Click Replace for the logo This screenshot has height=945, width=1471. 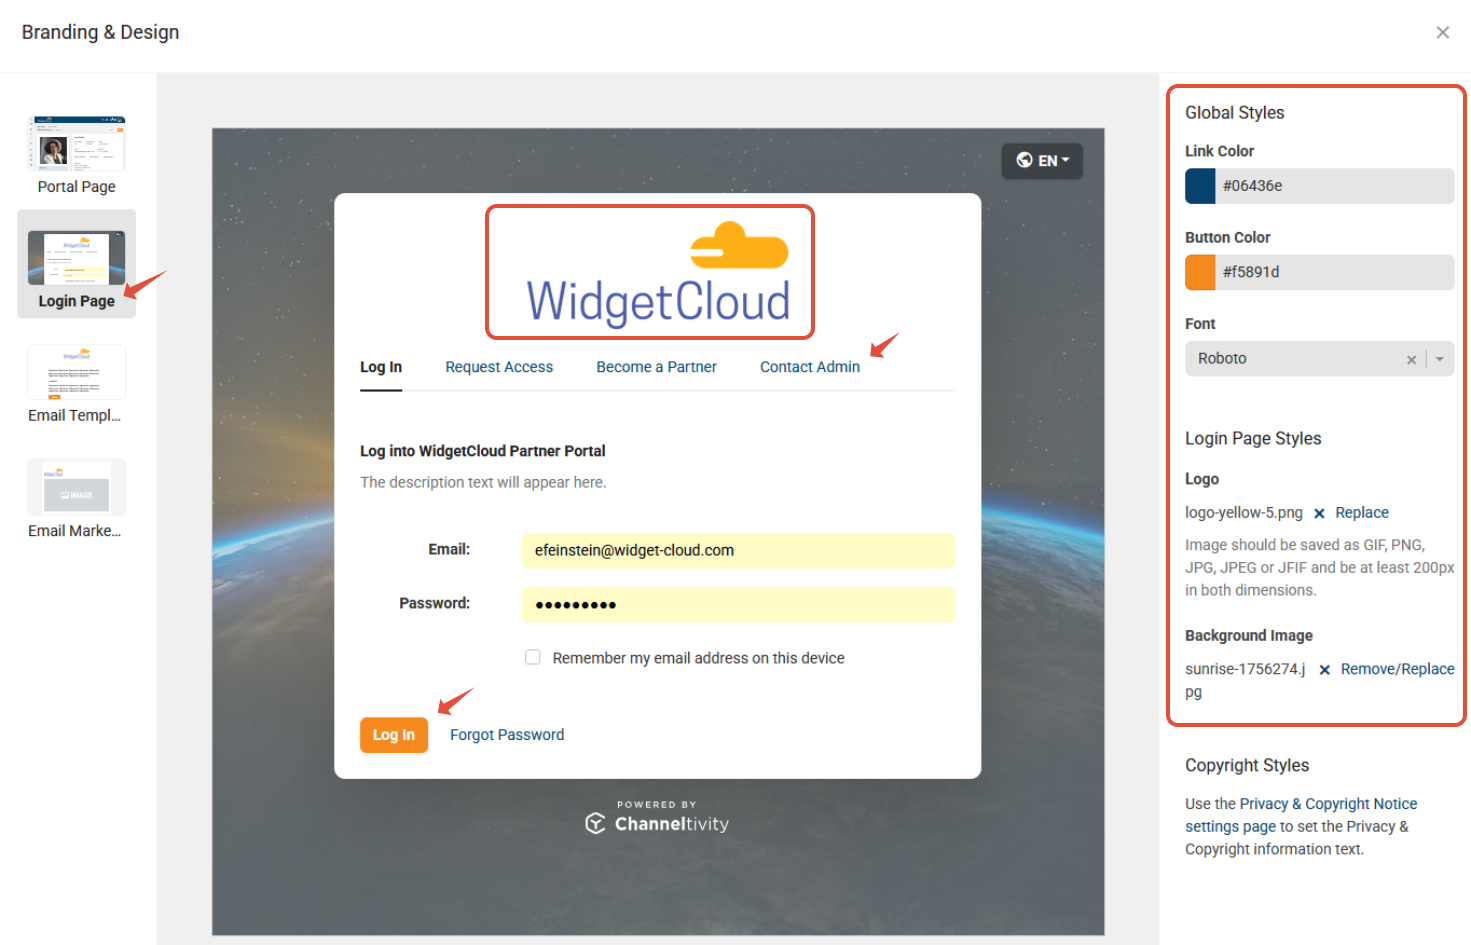(1362, 513)
